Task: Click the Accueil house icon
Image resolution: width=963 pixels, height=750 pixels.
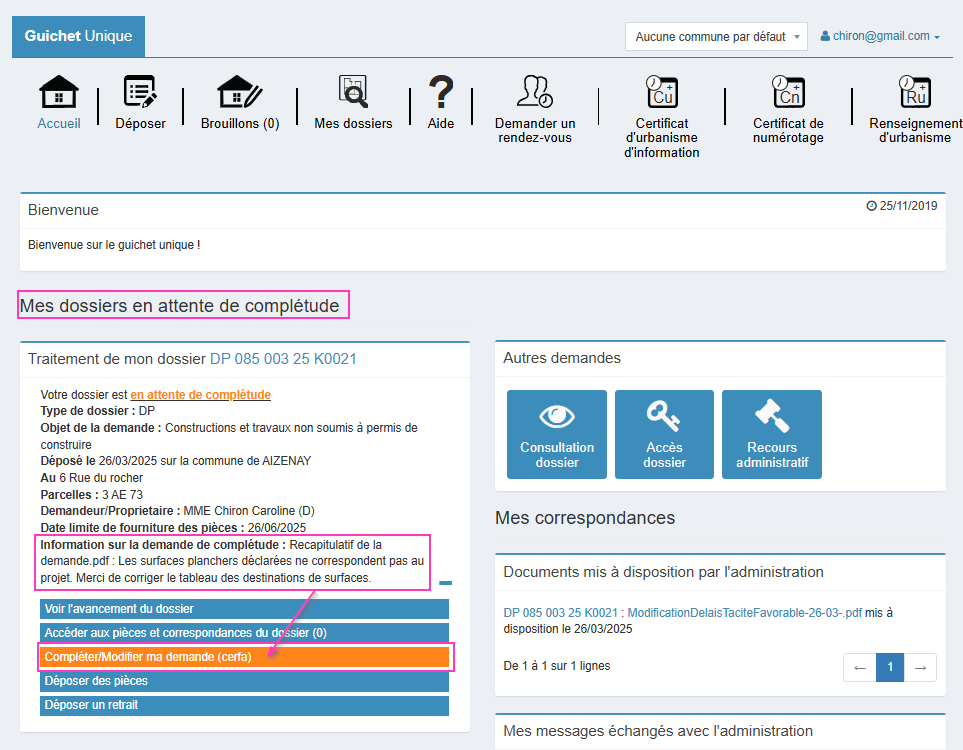Action: pyautogui.click(x=59, y=92)
